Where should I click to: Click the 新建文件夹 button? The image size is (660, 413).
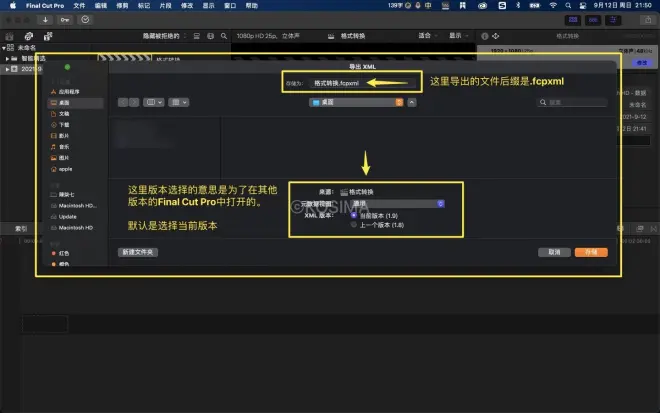point(138,252)
